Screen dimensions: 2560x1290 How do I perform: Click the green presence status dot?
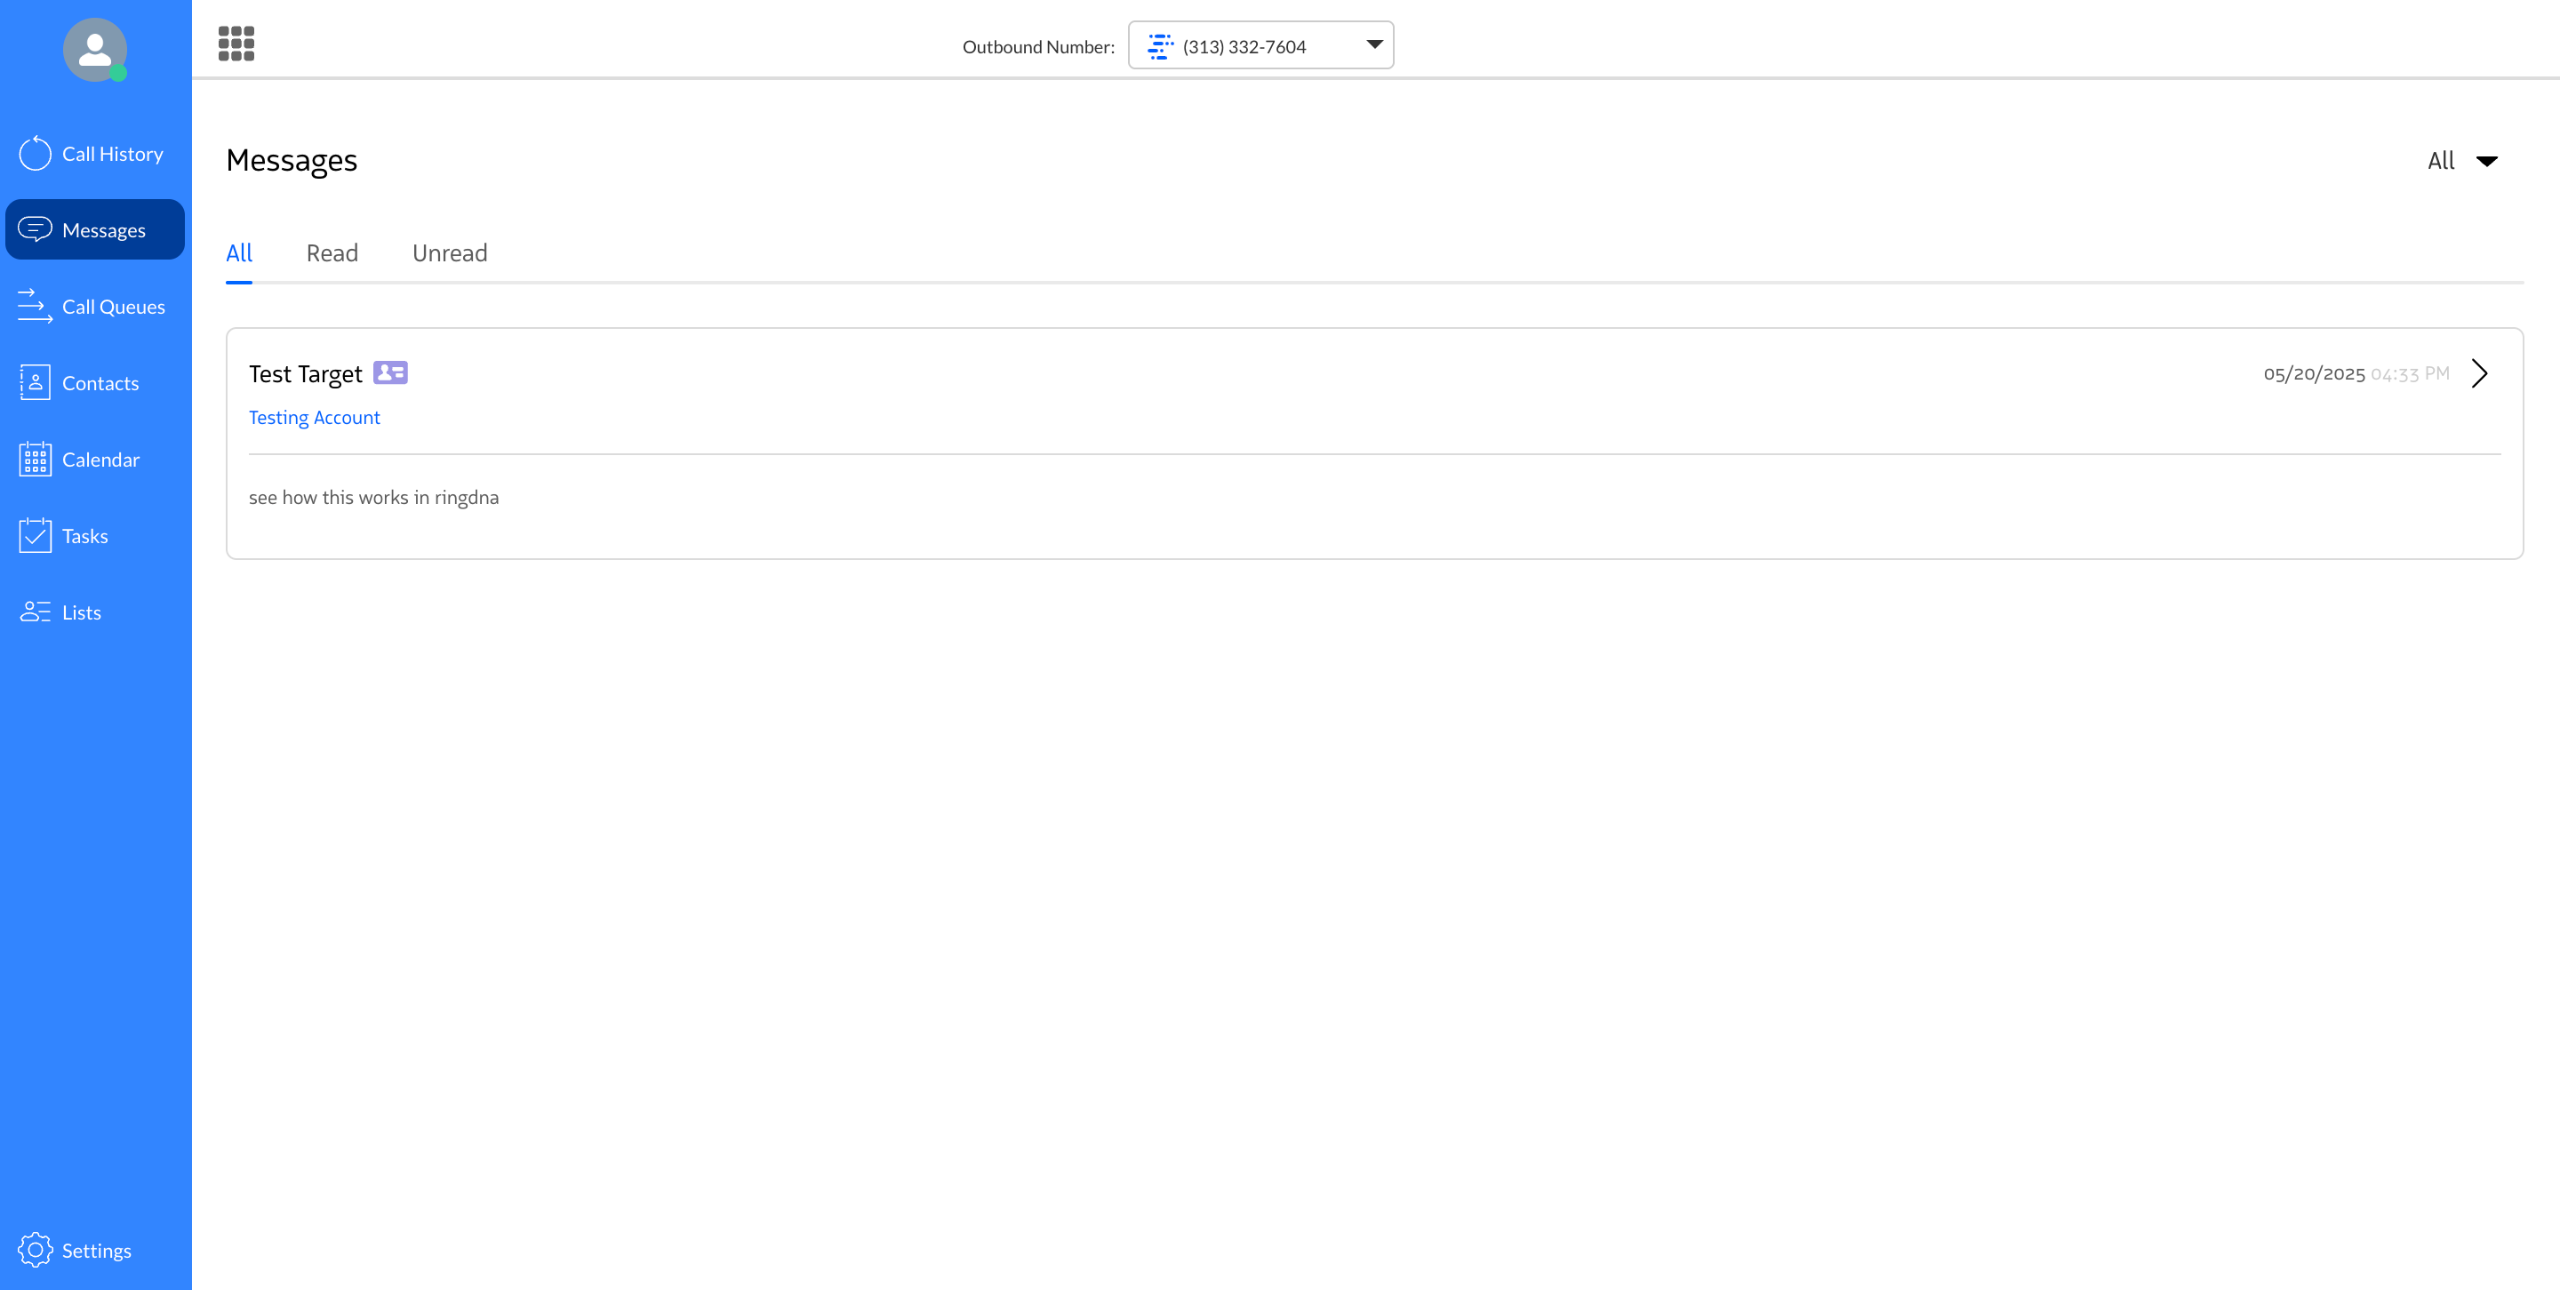[x=118, y=73]
